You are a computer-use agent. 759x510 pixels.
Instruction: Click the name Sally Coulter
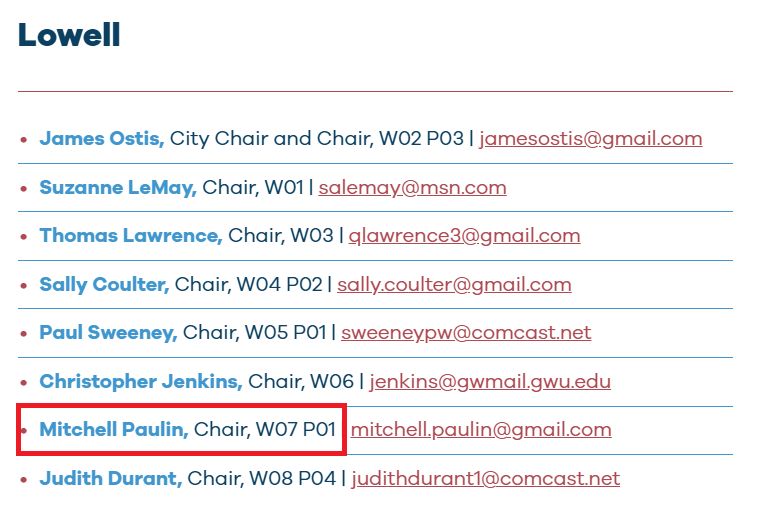(x=104, y=285)
